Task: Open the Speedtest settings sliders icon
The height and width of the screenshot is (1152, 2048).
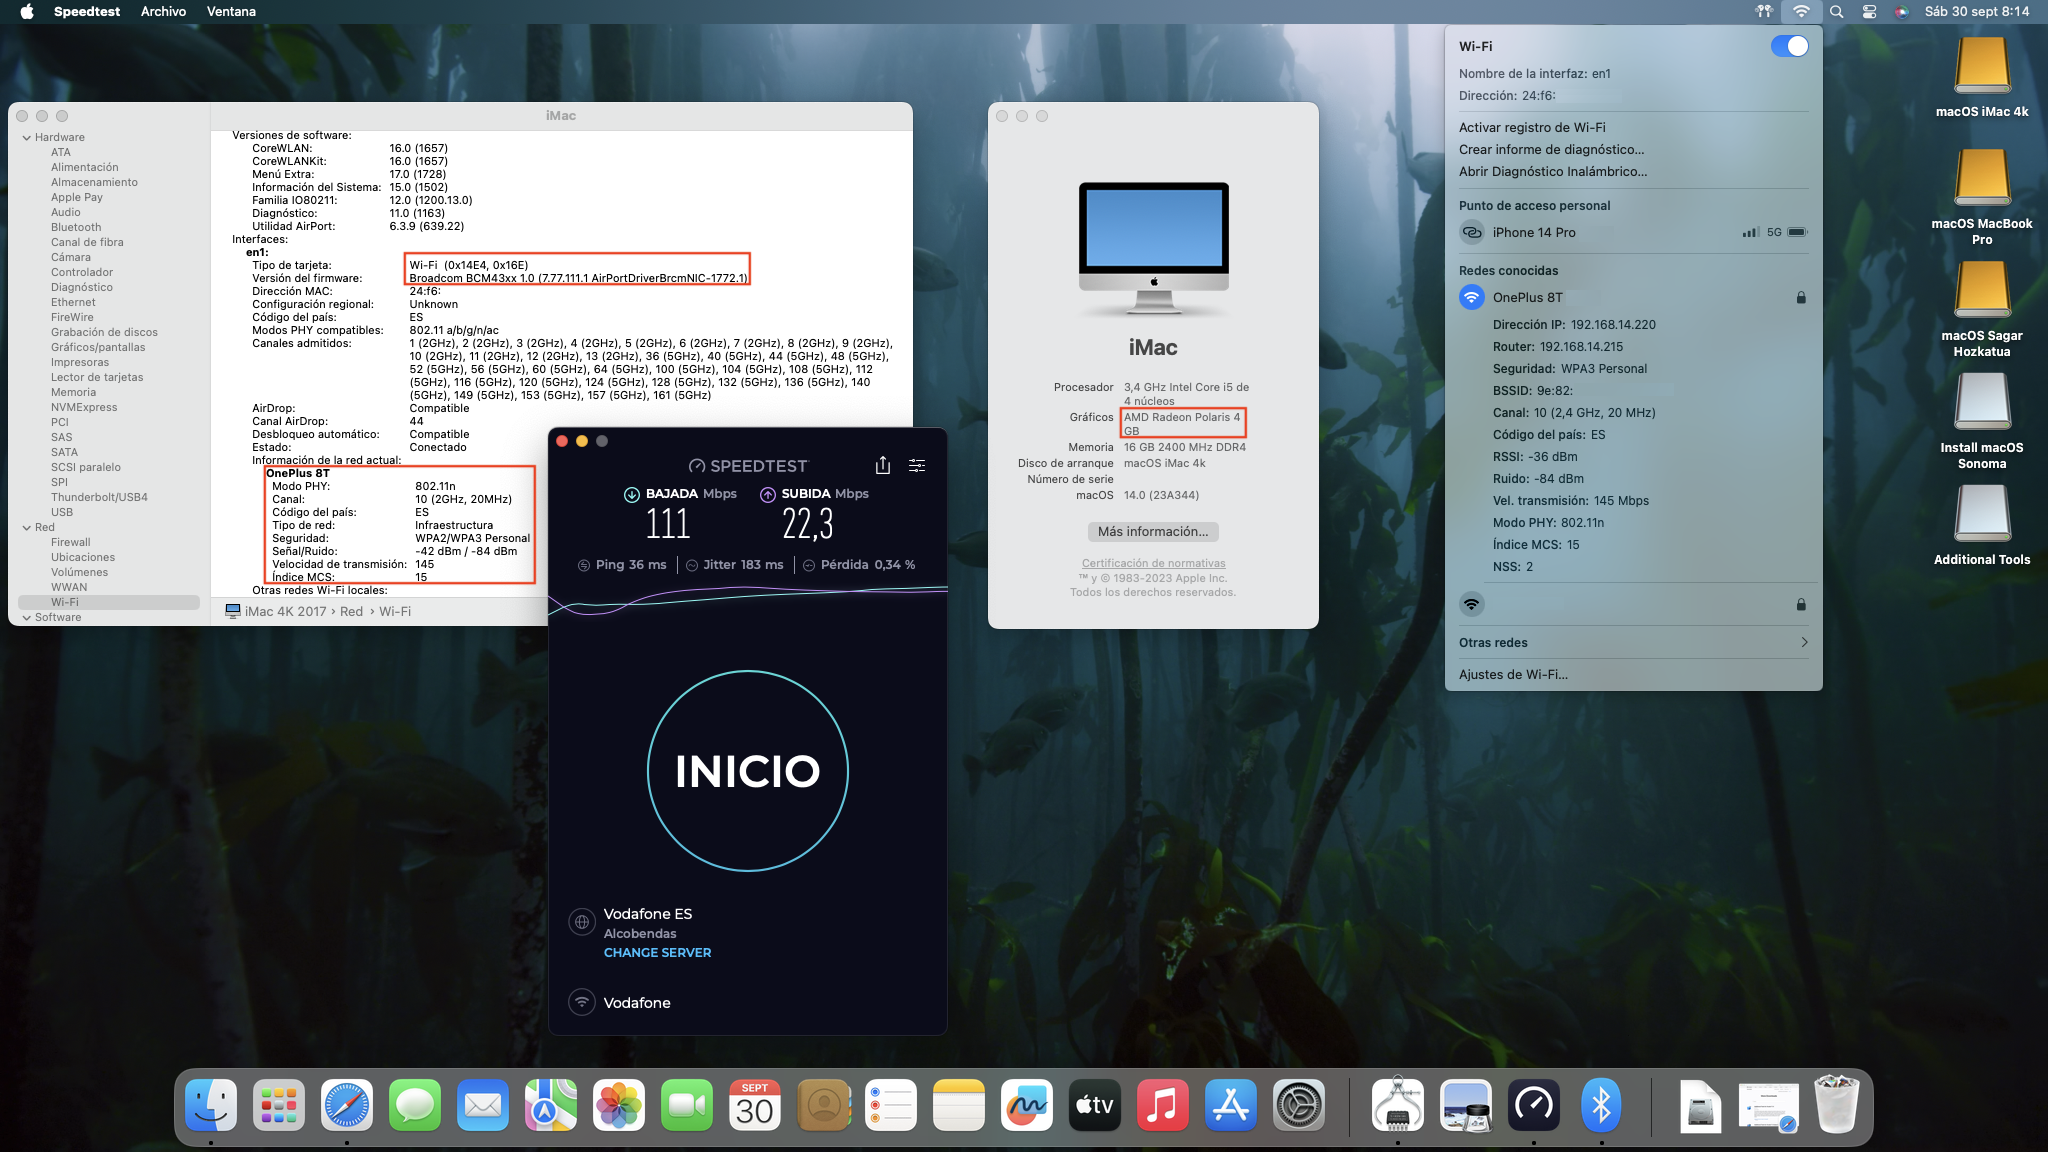Action: (x=917, y=466)
